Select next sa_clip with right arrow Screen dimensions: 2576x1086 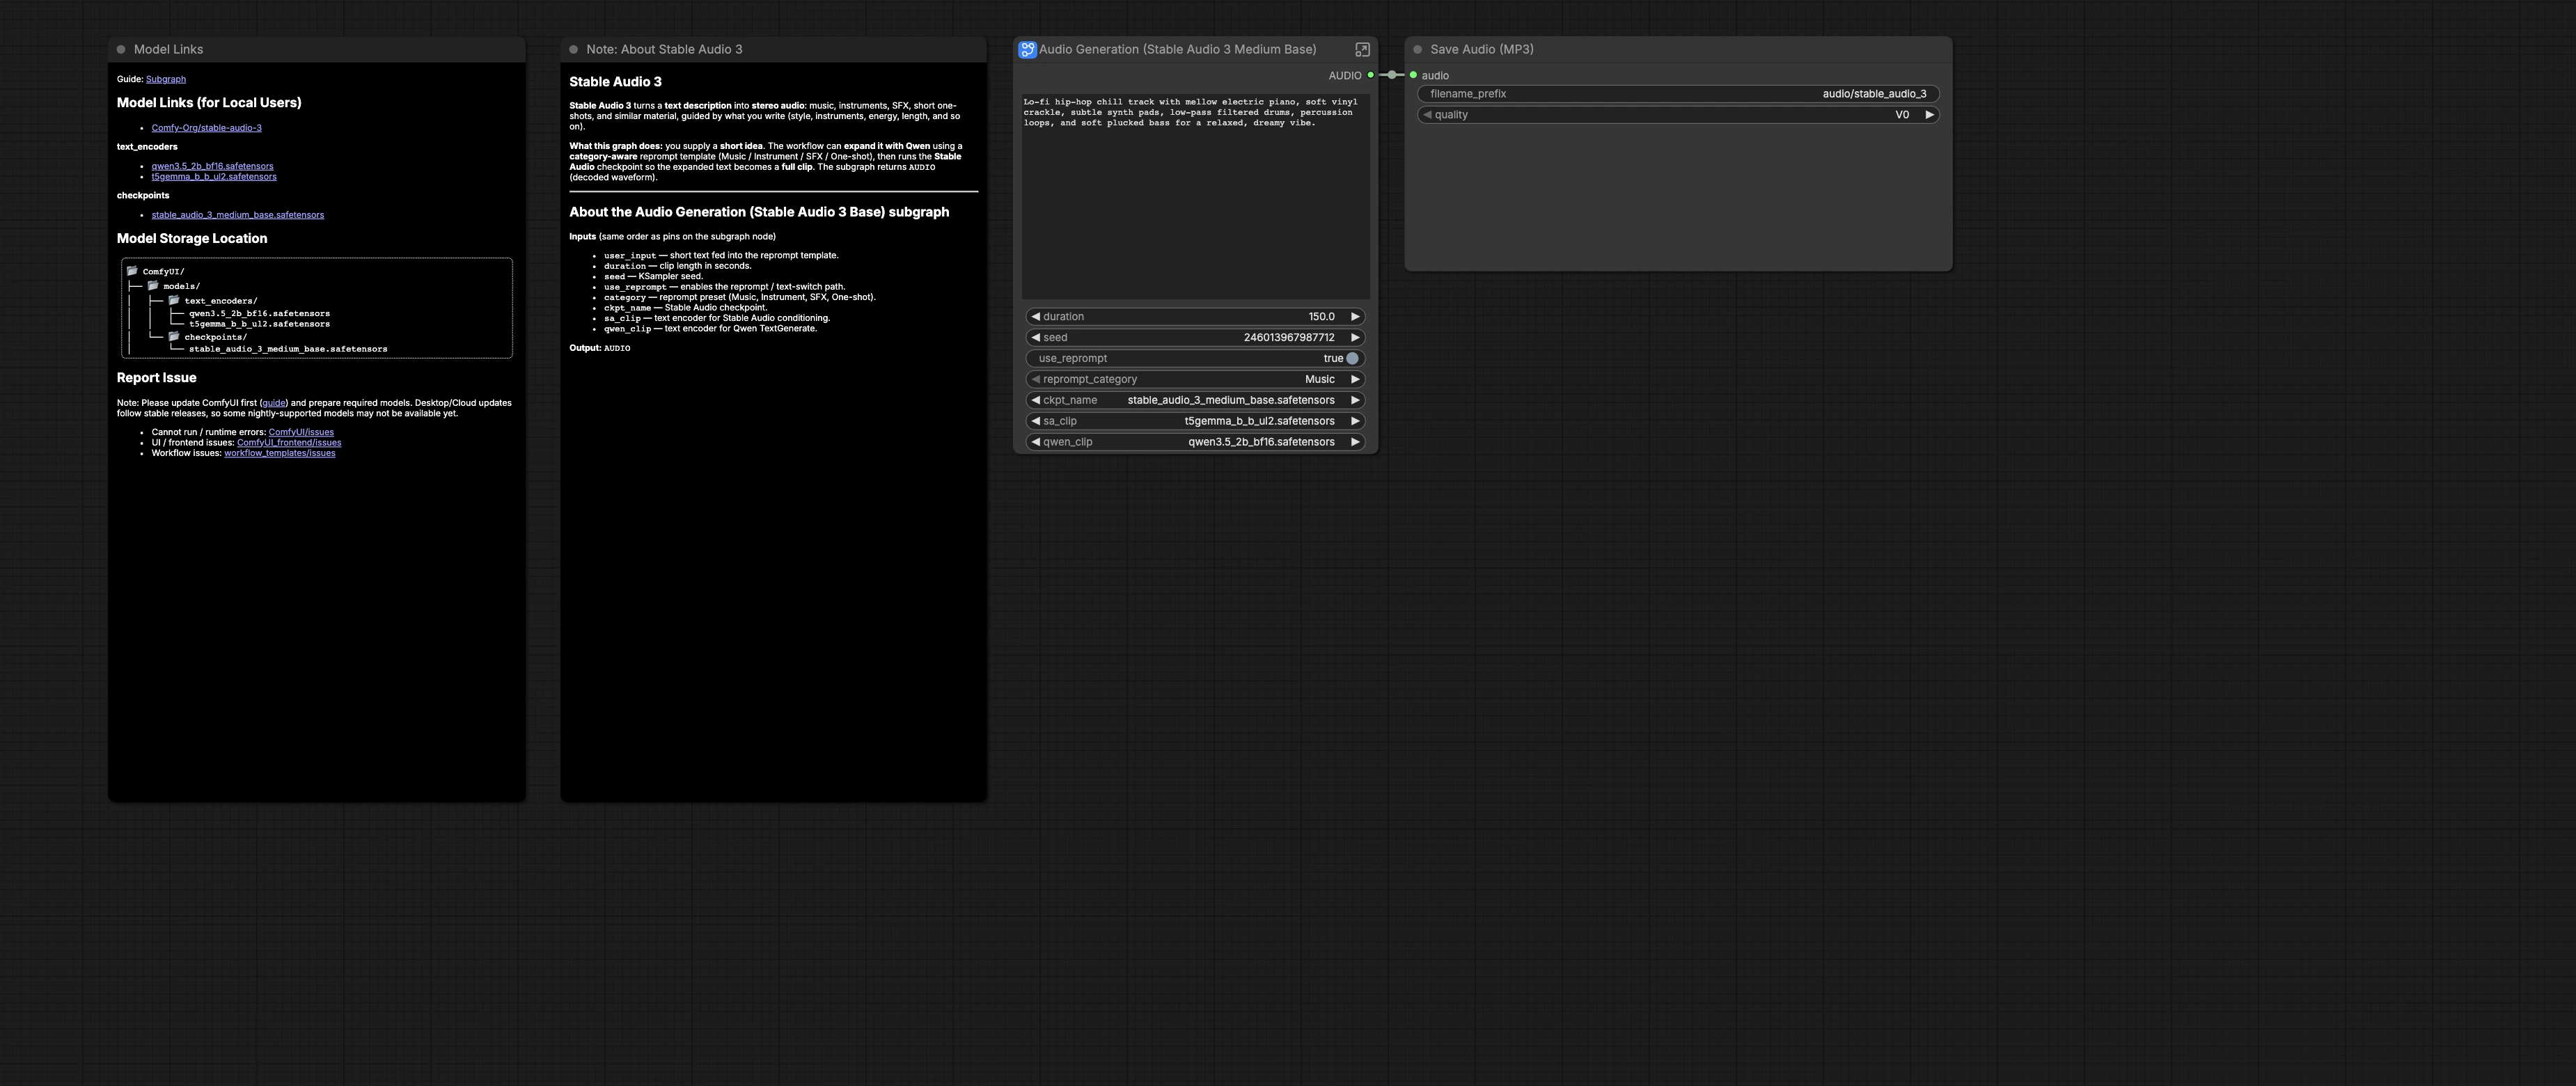point(1356,421)
